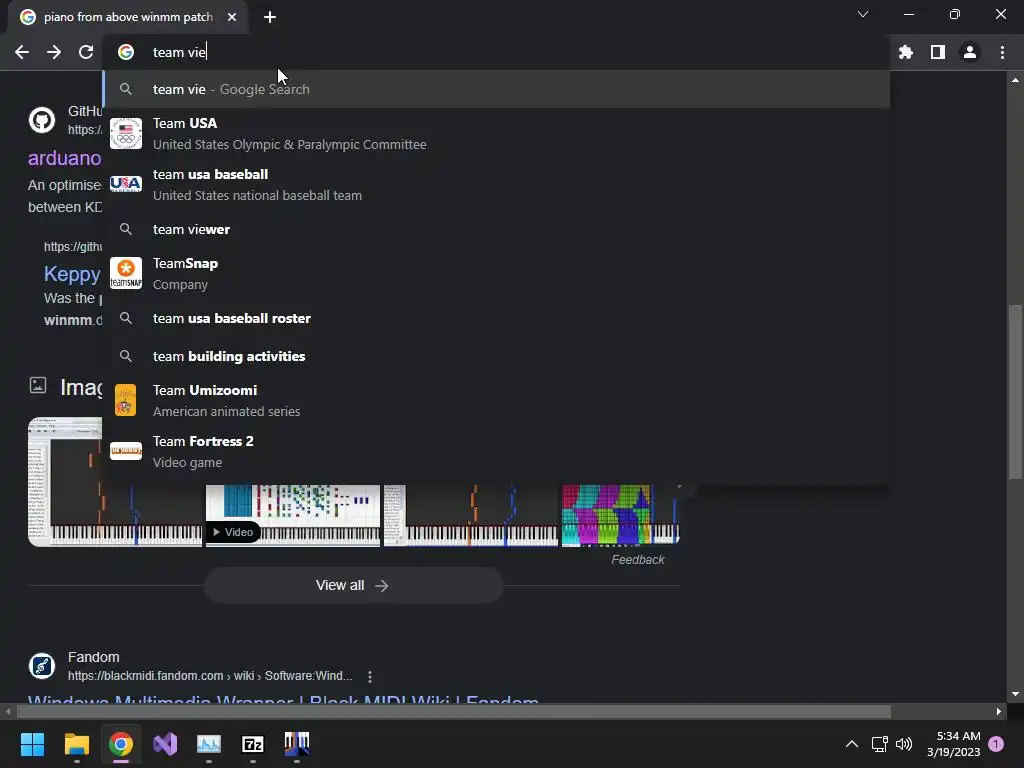The width and height of the screenshot is (1024, 768).
Task: Click the TeamSnap logo icon
Action: tap(125, 274)
